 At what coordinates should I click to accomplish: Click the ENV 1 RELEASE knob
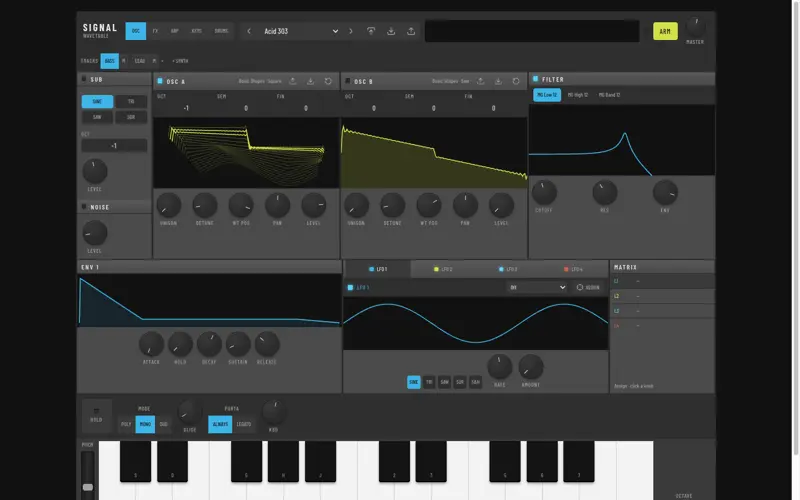pos(267,344)
